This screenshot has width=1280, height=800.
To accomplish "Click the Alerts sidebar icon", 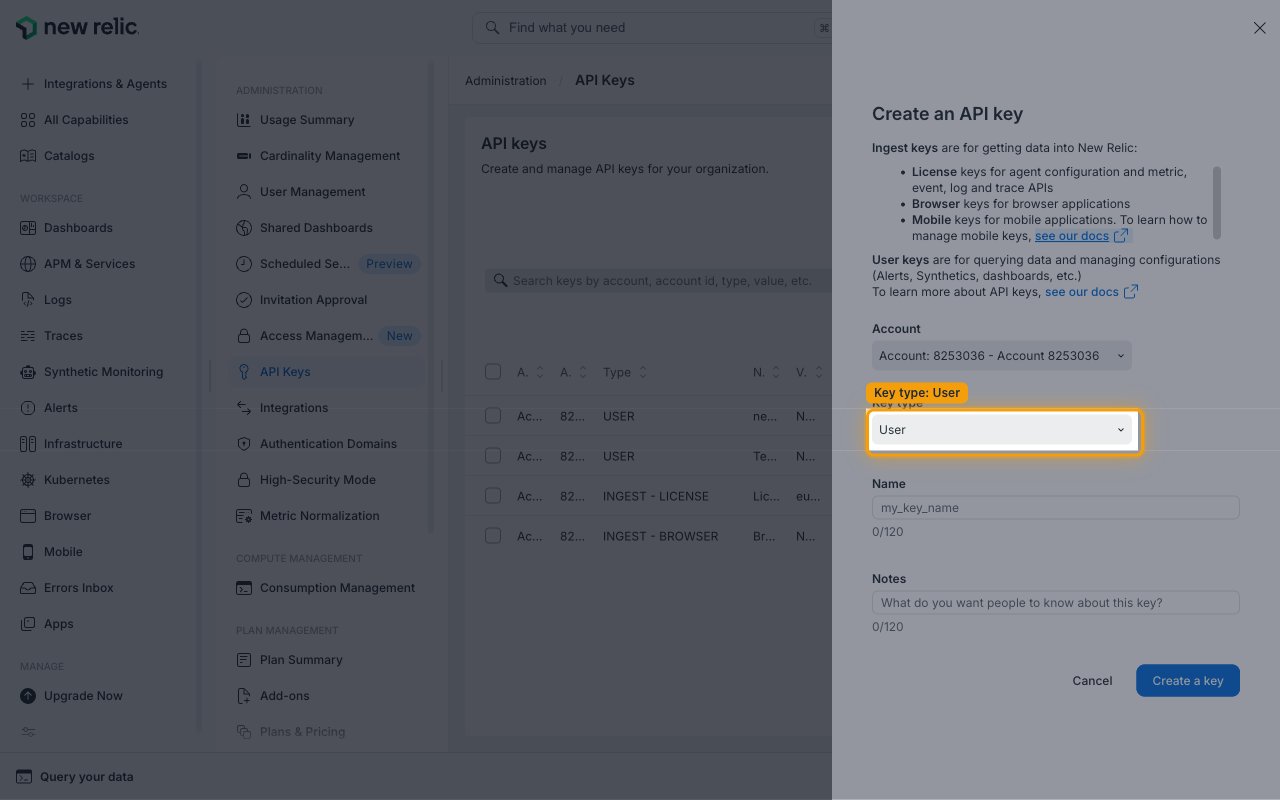I will coord(28,408).
